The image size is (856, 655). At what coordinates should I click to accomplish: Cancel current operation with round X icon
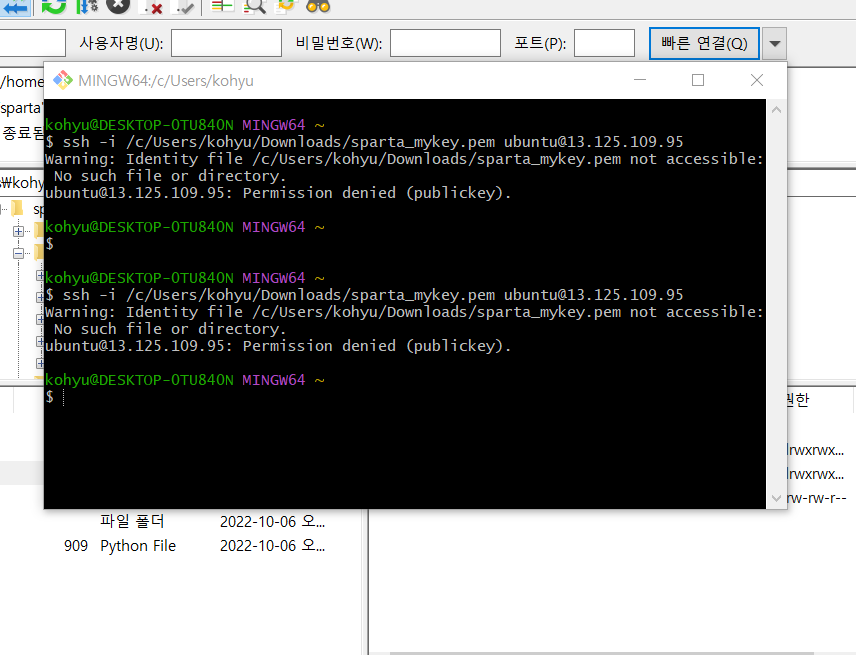pos(118,7)
